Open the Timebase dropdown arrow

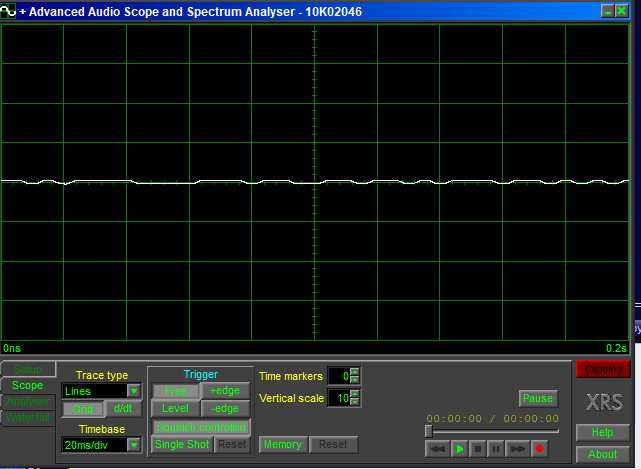click(x=134, y=445)
